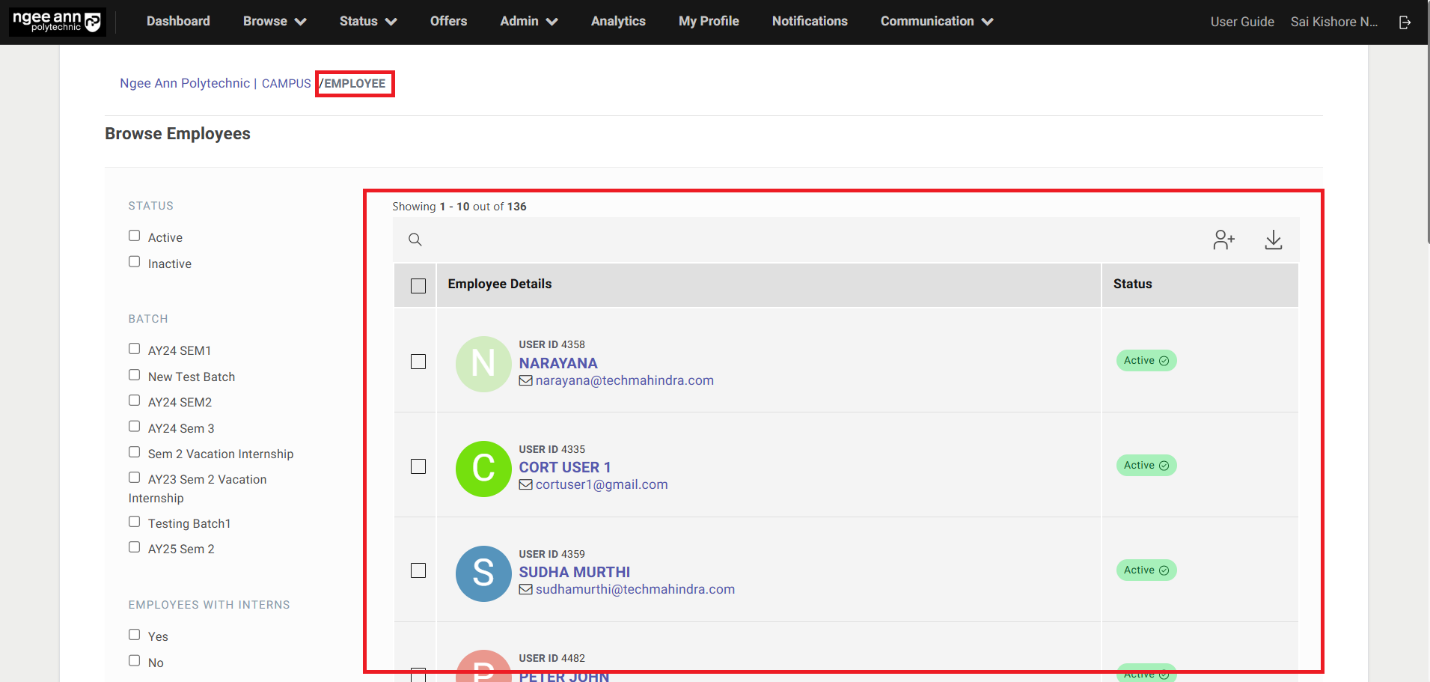Click the narayana@techmahindra.com email link
The height and width of the screenshot is (682, 1430).
click(x=624, y=381)
